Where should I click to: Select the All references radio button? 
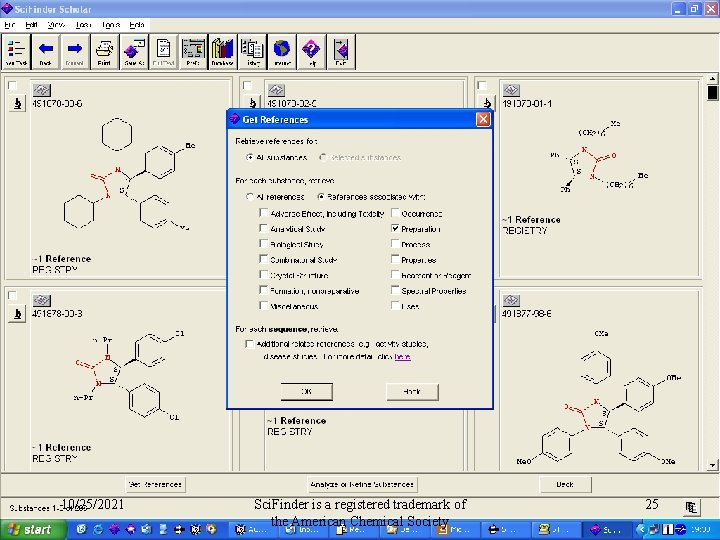pyautogui.click(x=250, y=197)
